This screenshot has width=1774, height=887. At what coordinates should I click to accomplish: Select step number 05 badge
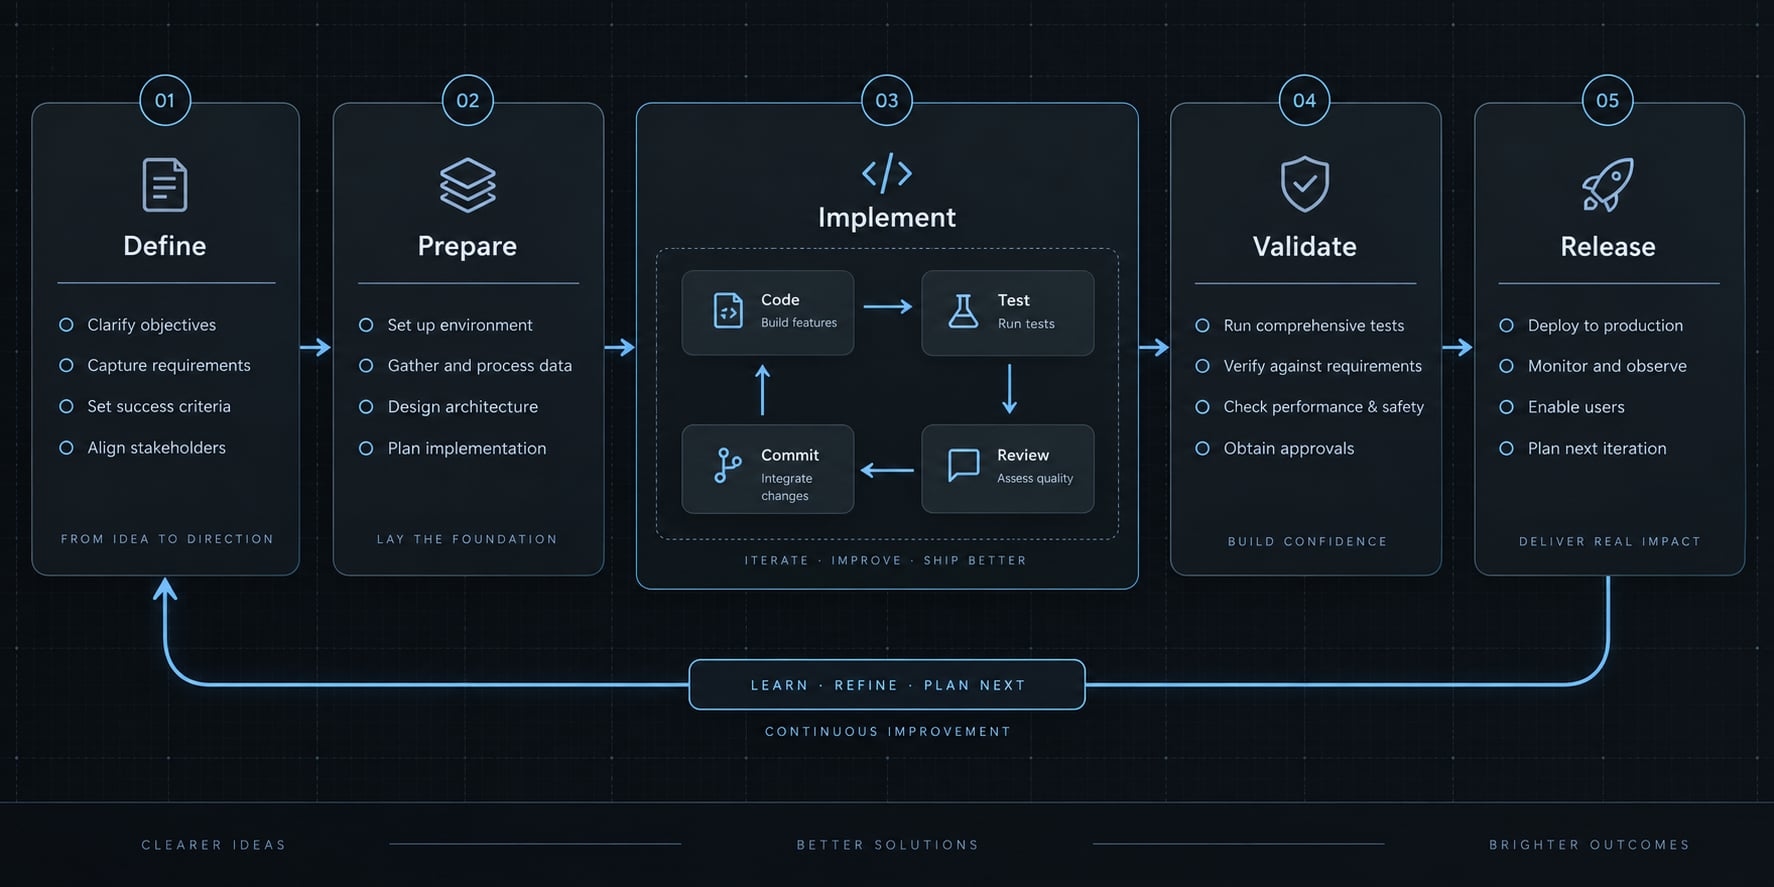point(1607,100)
